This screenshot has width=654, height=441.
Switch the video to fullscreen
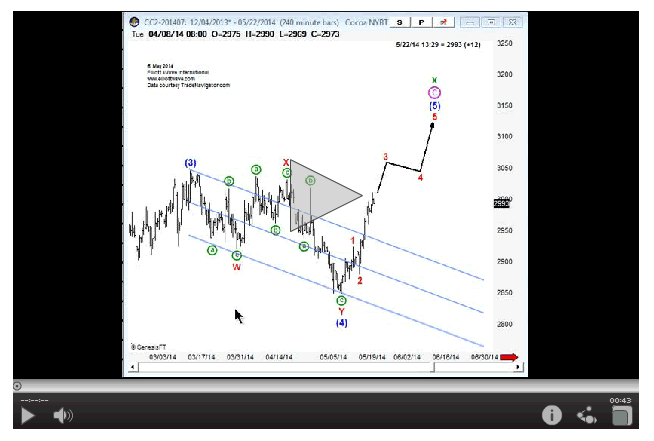[621, 415]
